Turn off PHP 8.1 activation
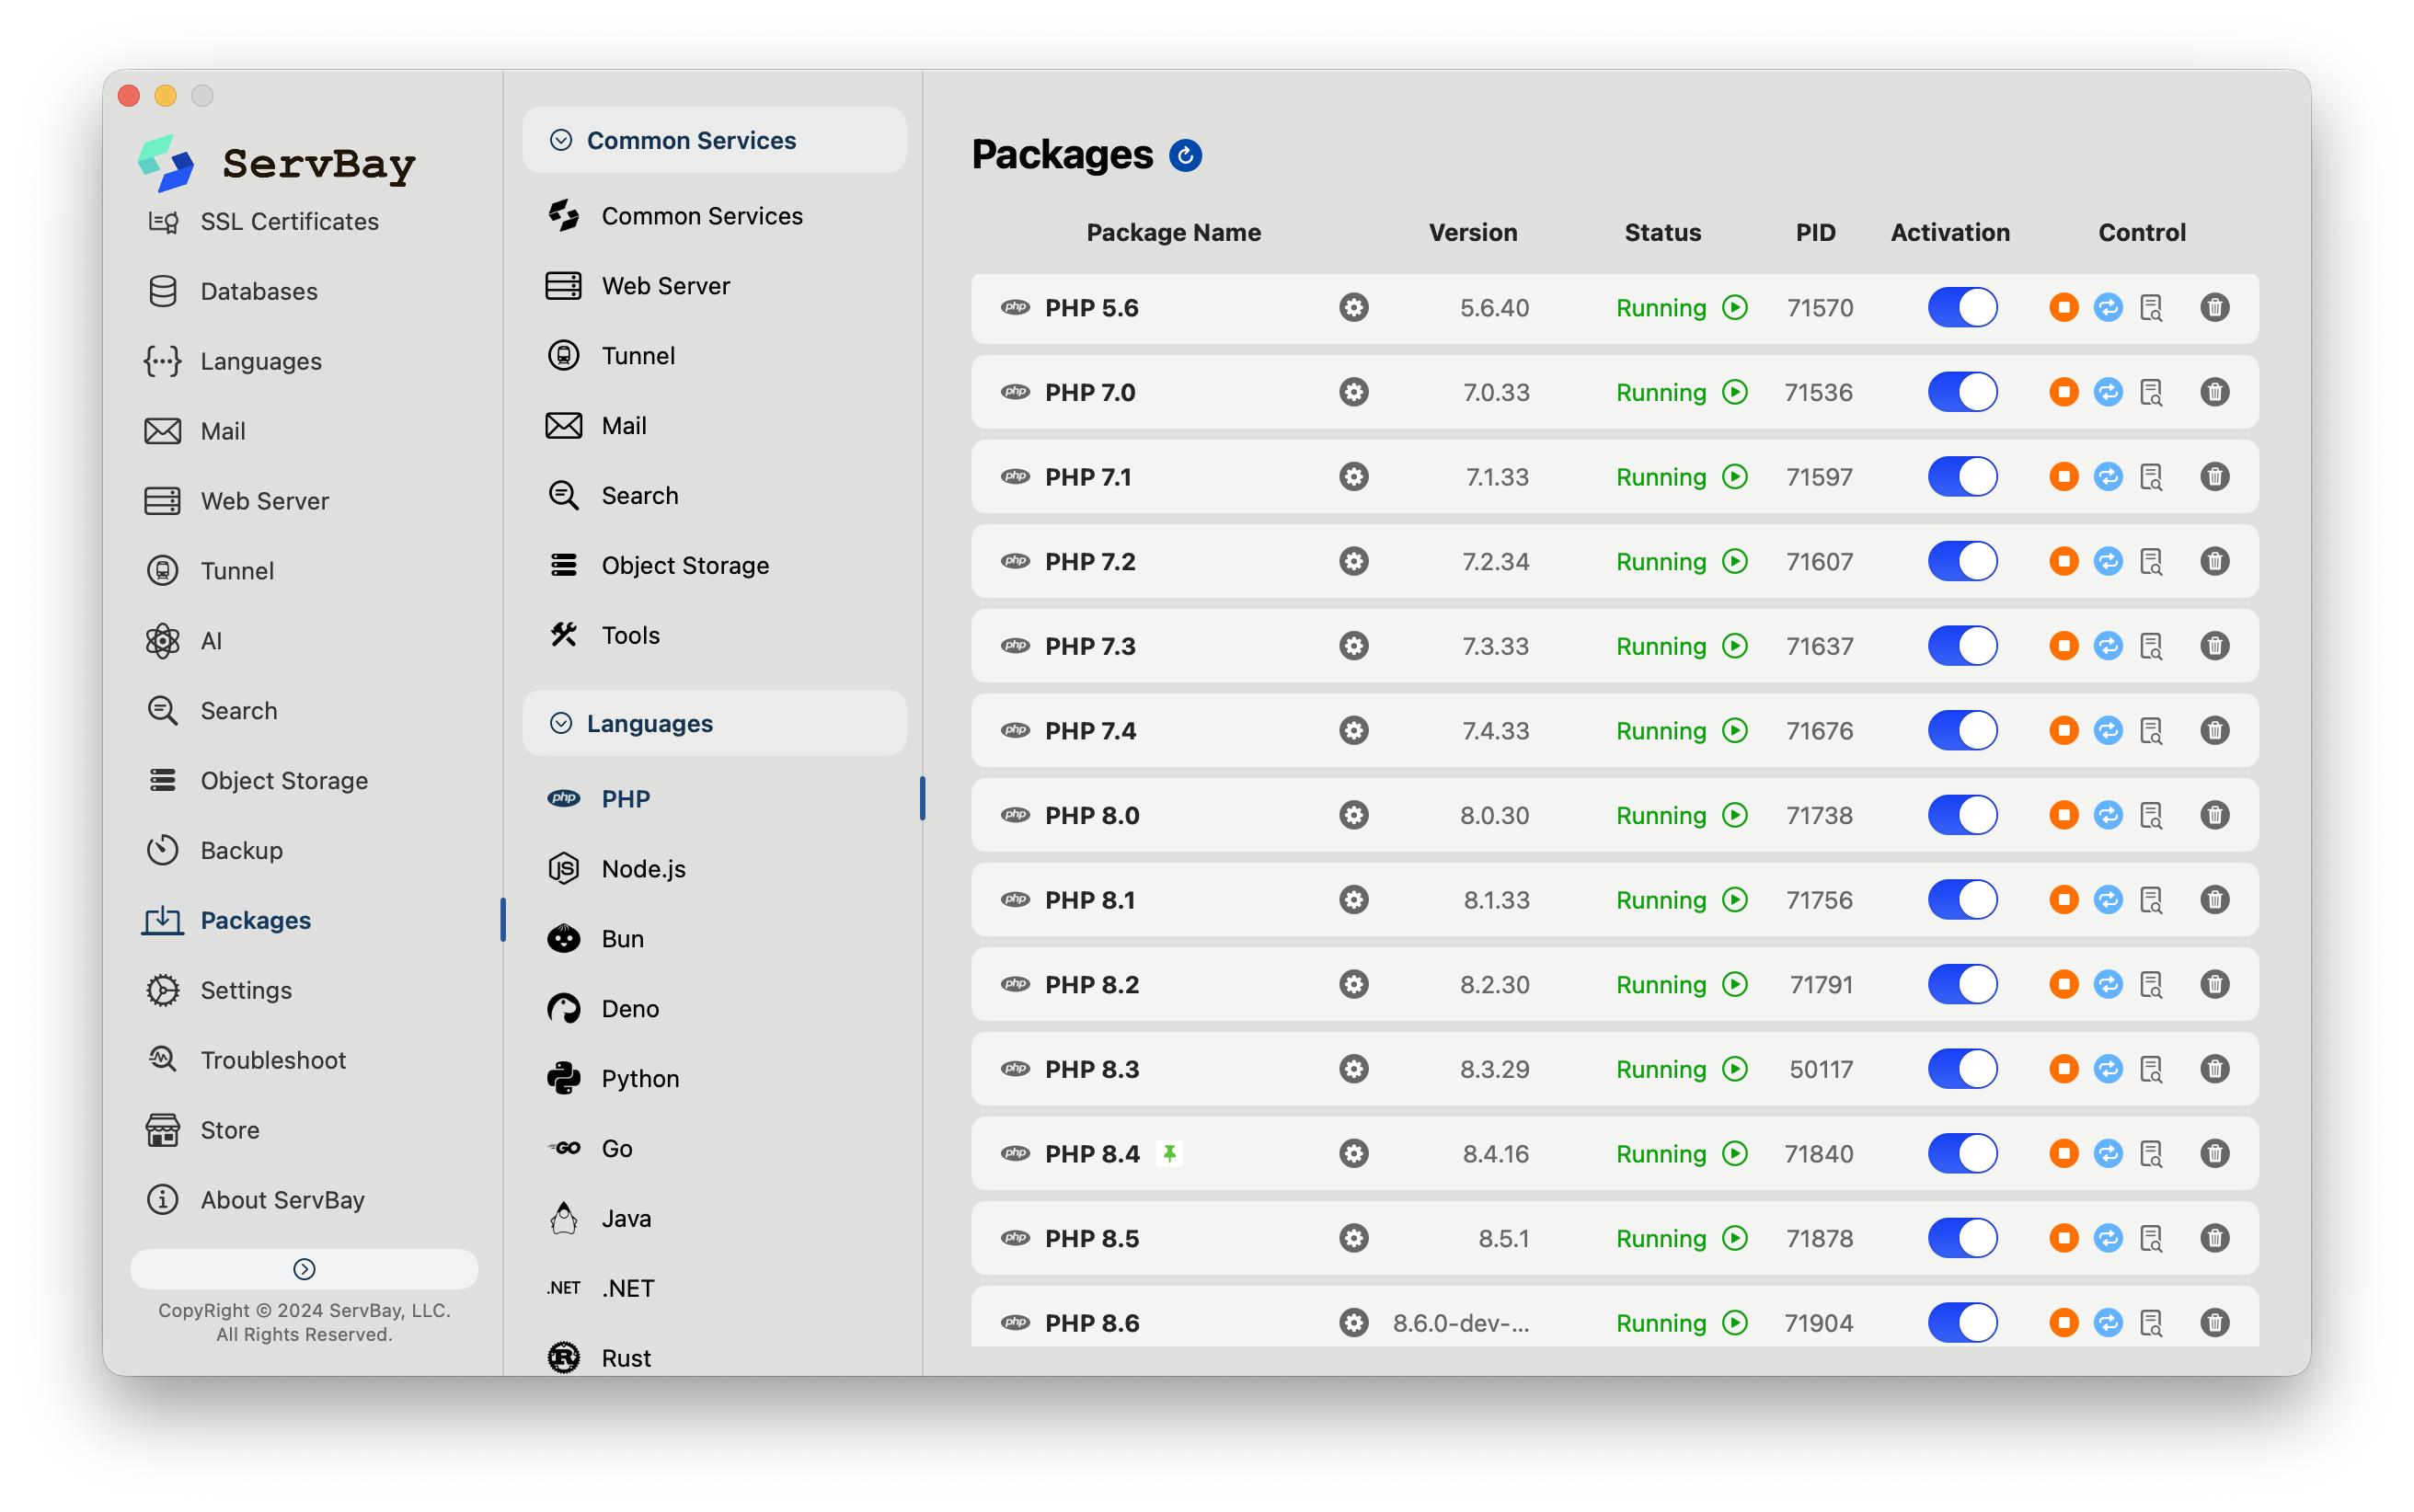2414x1512 pixels. [1962, 900]
